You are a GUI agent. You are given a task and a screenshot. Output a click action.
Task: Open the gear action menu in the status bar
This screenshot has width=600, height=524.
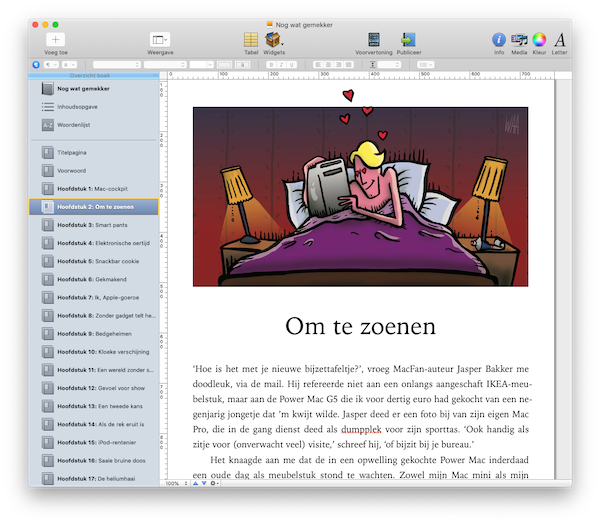tap(214, 483)
